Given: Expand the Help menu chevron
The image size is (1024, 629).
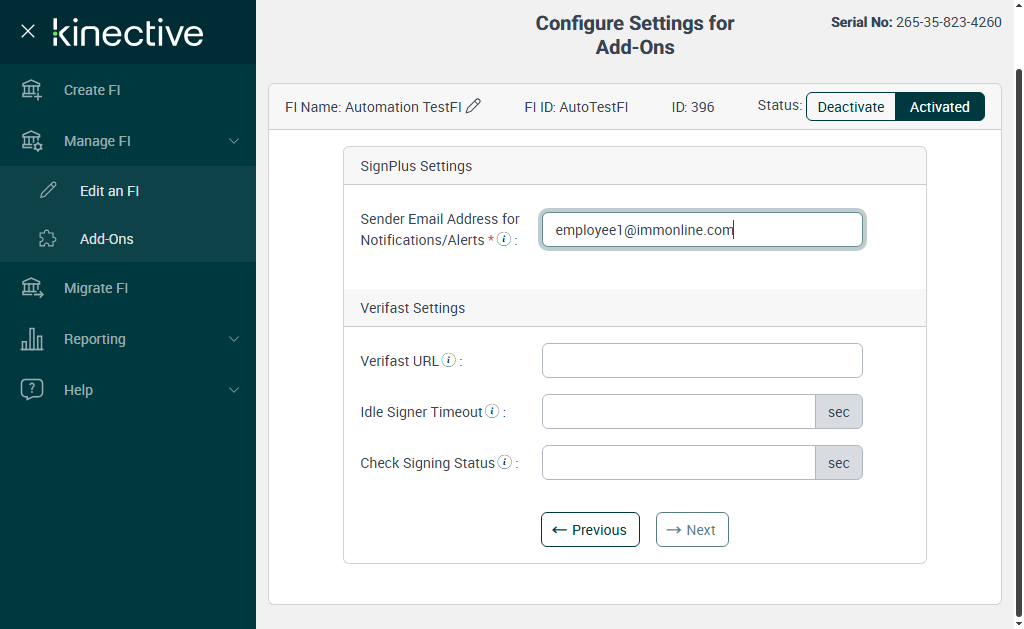Looking at the screenshot, I should pos(234,390).
